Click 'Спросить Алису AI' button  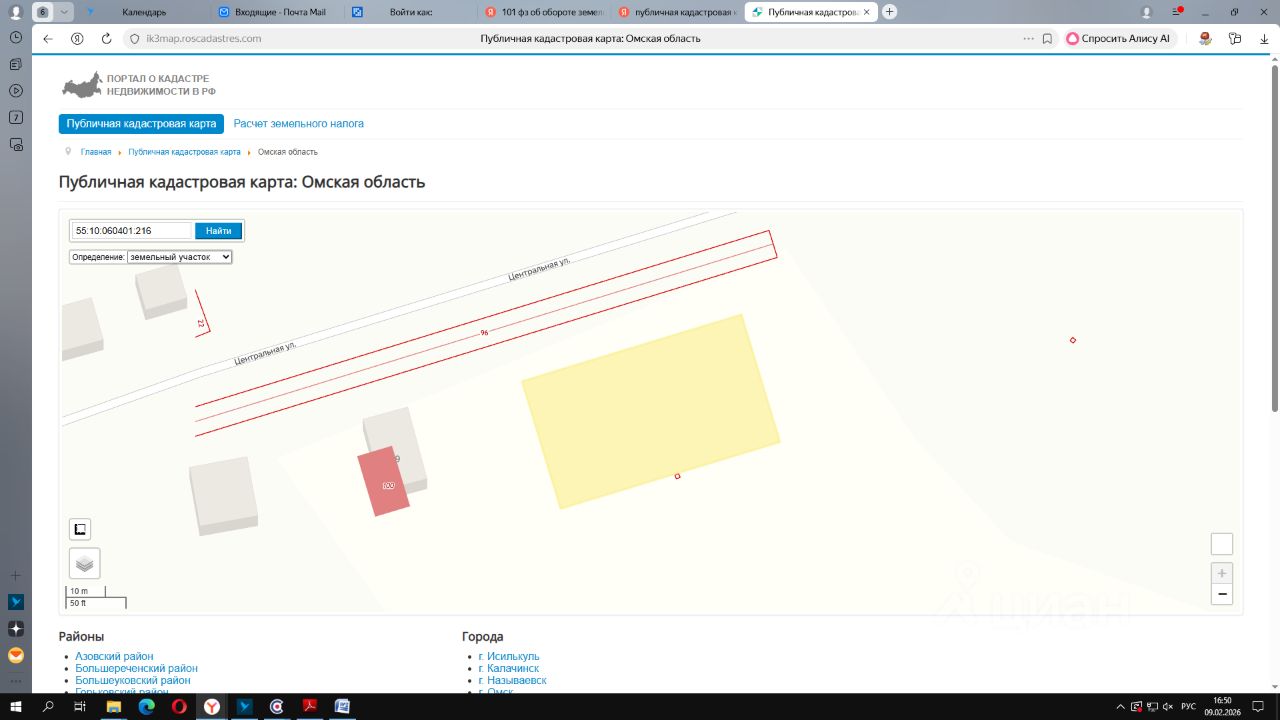pos(1118,39)
